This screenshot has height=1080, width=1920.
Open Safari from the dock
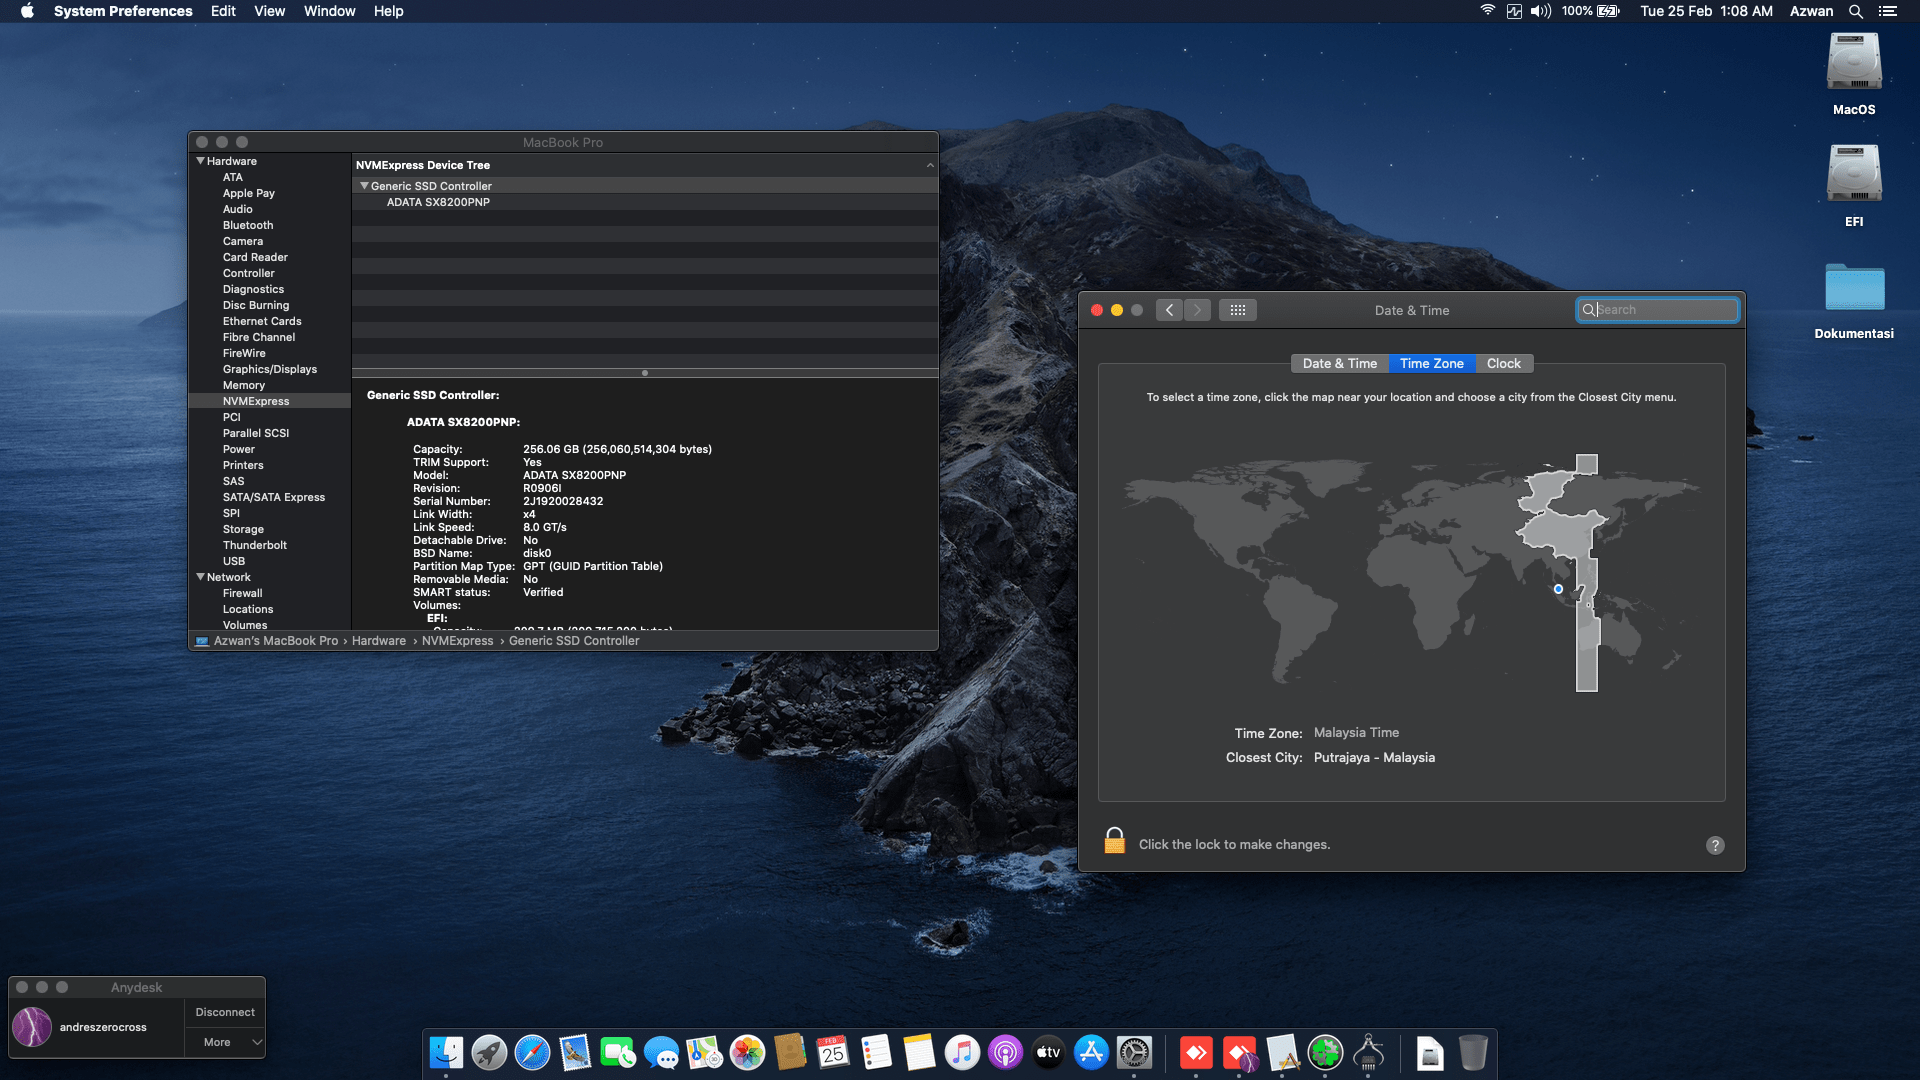tap(532, 1052)
